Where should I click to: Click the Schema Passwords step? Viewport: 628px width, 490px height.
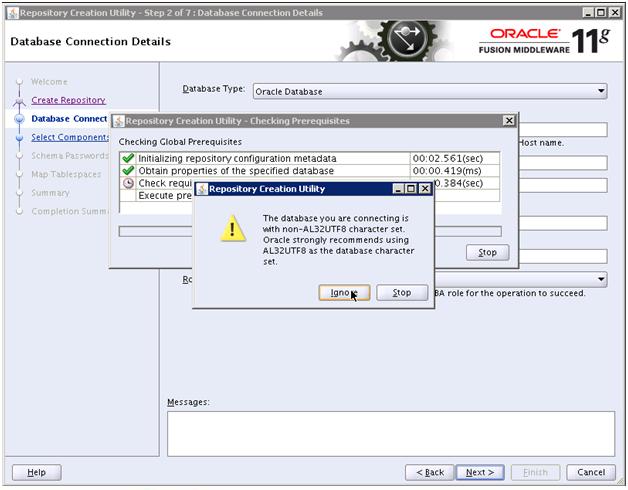pos(70,155)
